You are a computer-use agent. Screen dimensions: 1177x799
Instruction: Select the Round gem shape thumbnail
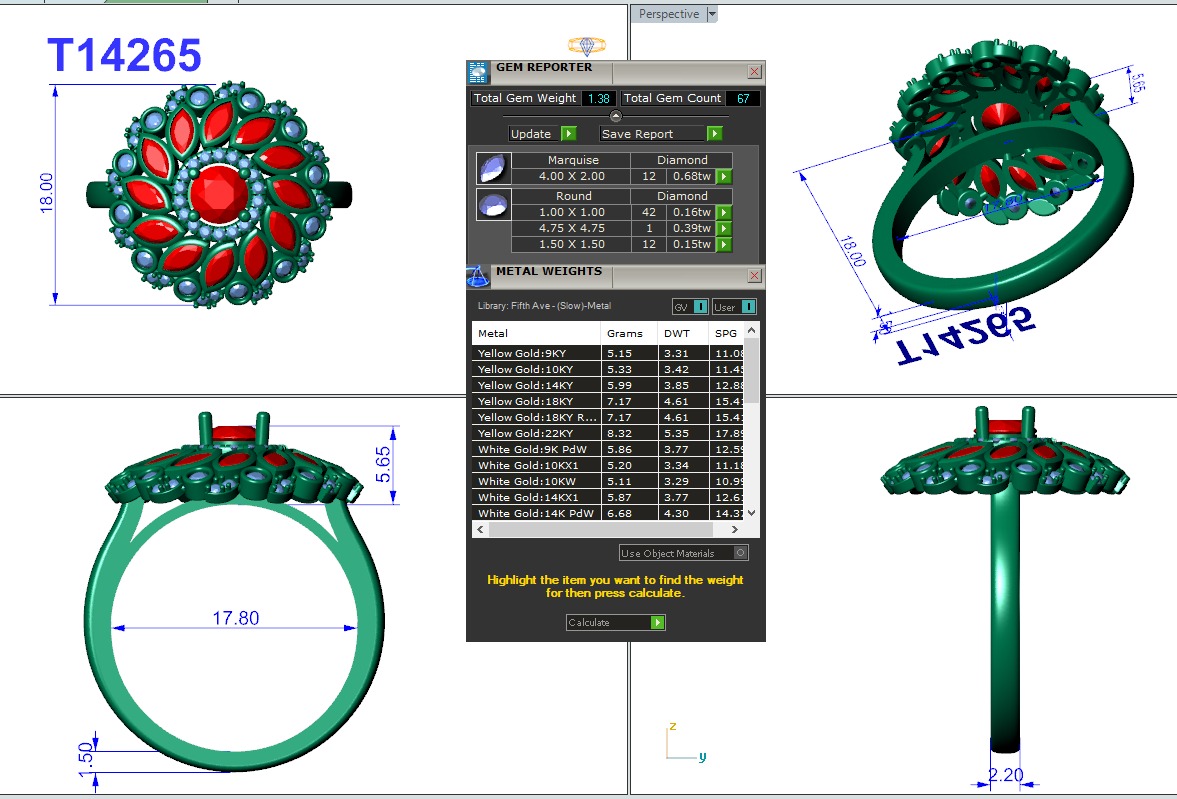(x=493, y=205)
